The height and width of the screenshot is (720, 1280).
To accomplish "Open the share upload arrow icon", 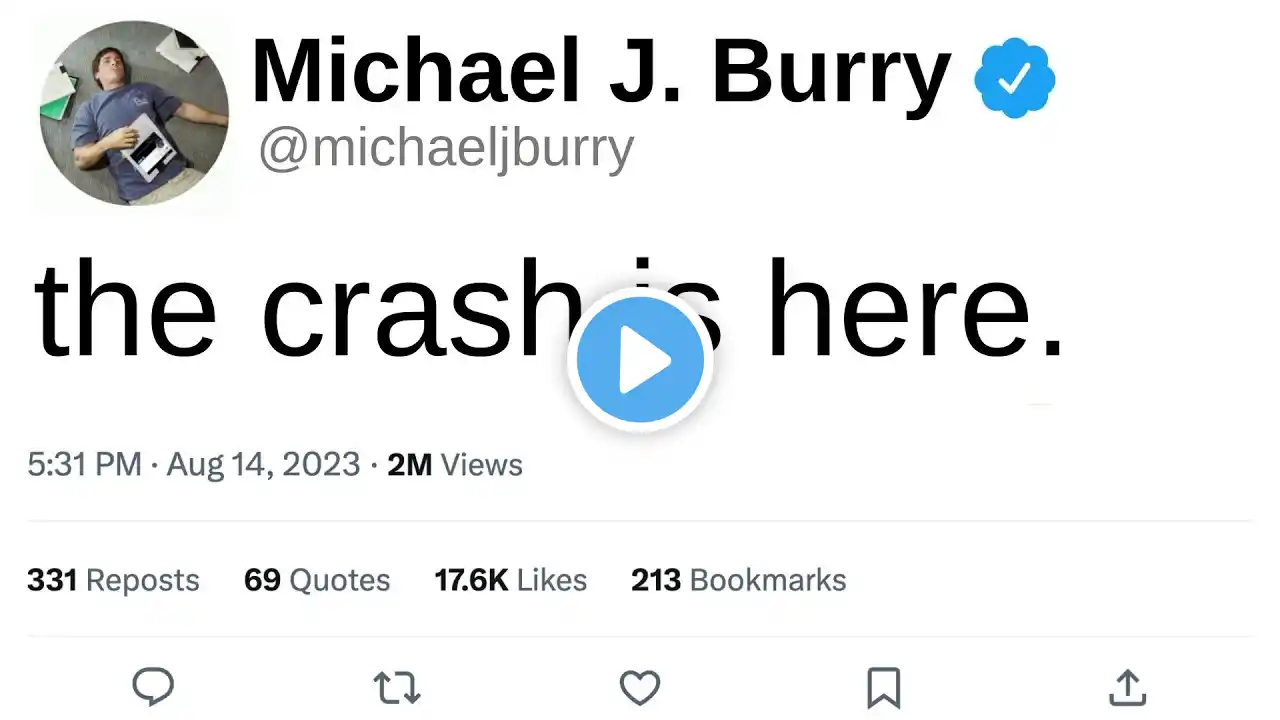I will click(x=1127, y=687).
